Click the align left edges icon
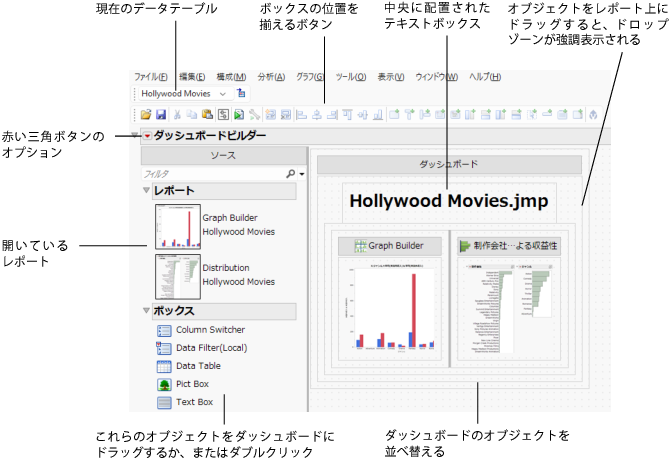This screenshot has width=671, height=468. coord(302,114)
